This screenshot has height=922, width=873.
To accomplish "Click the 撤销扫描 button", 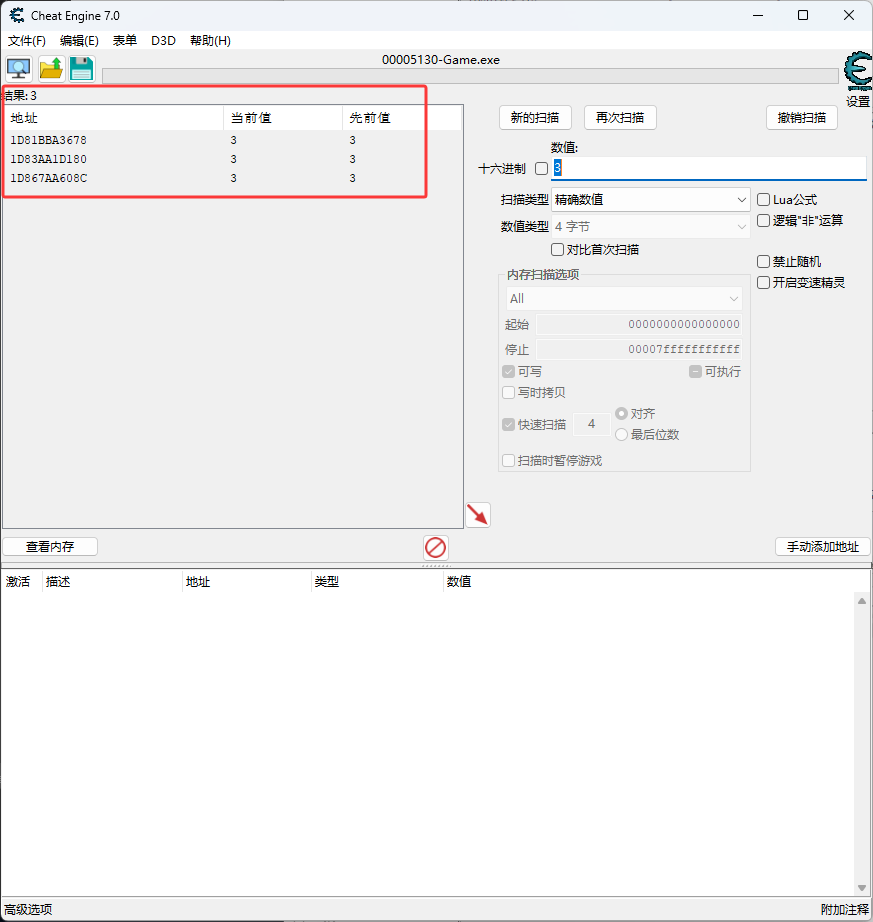I will (x=802, y=118).
